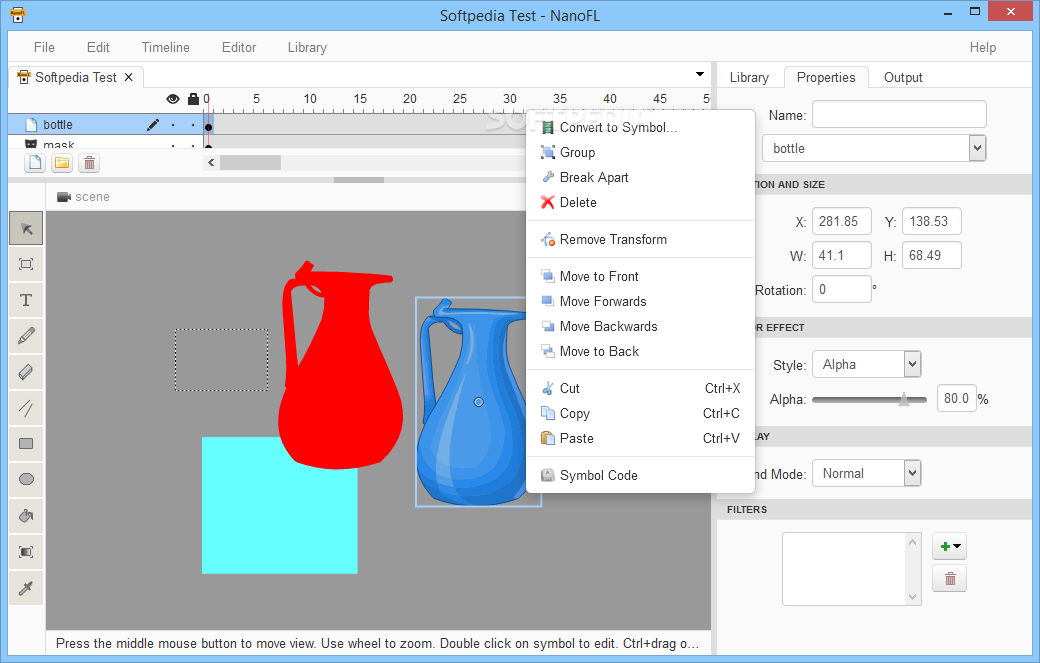
Task: Choose Move Forwards
Action: click(x=641, y=302)
